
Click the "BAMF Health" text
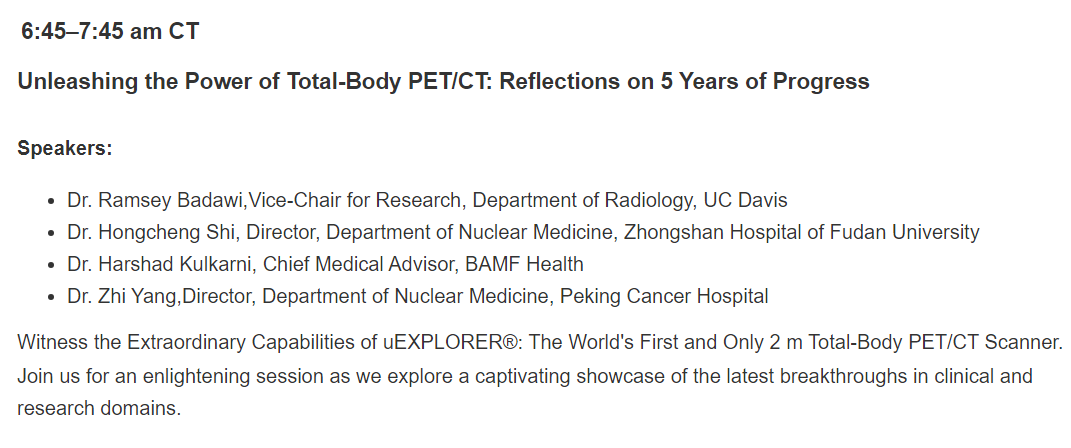(523, 265)
